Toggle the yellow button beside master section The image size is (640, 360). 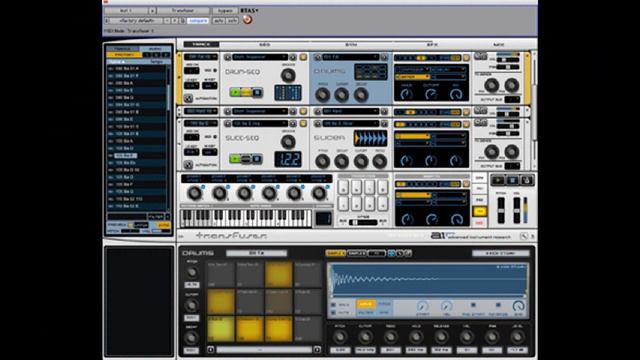pyautogui.click(x=480, y=211)
